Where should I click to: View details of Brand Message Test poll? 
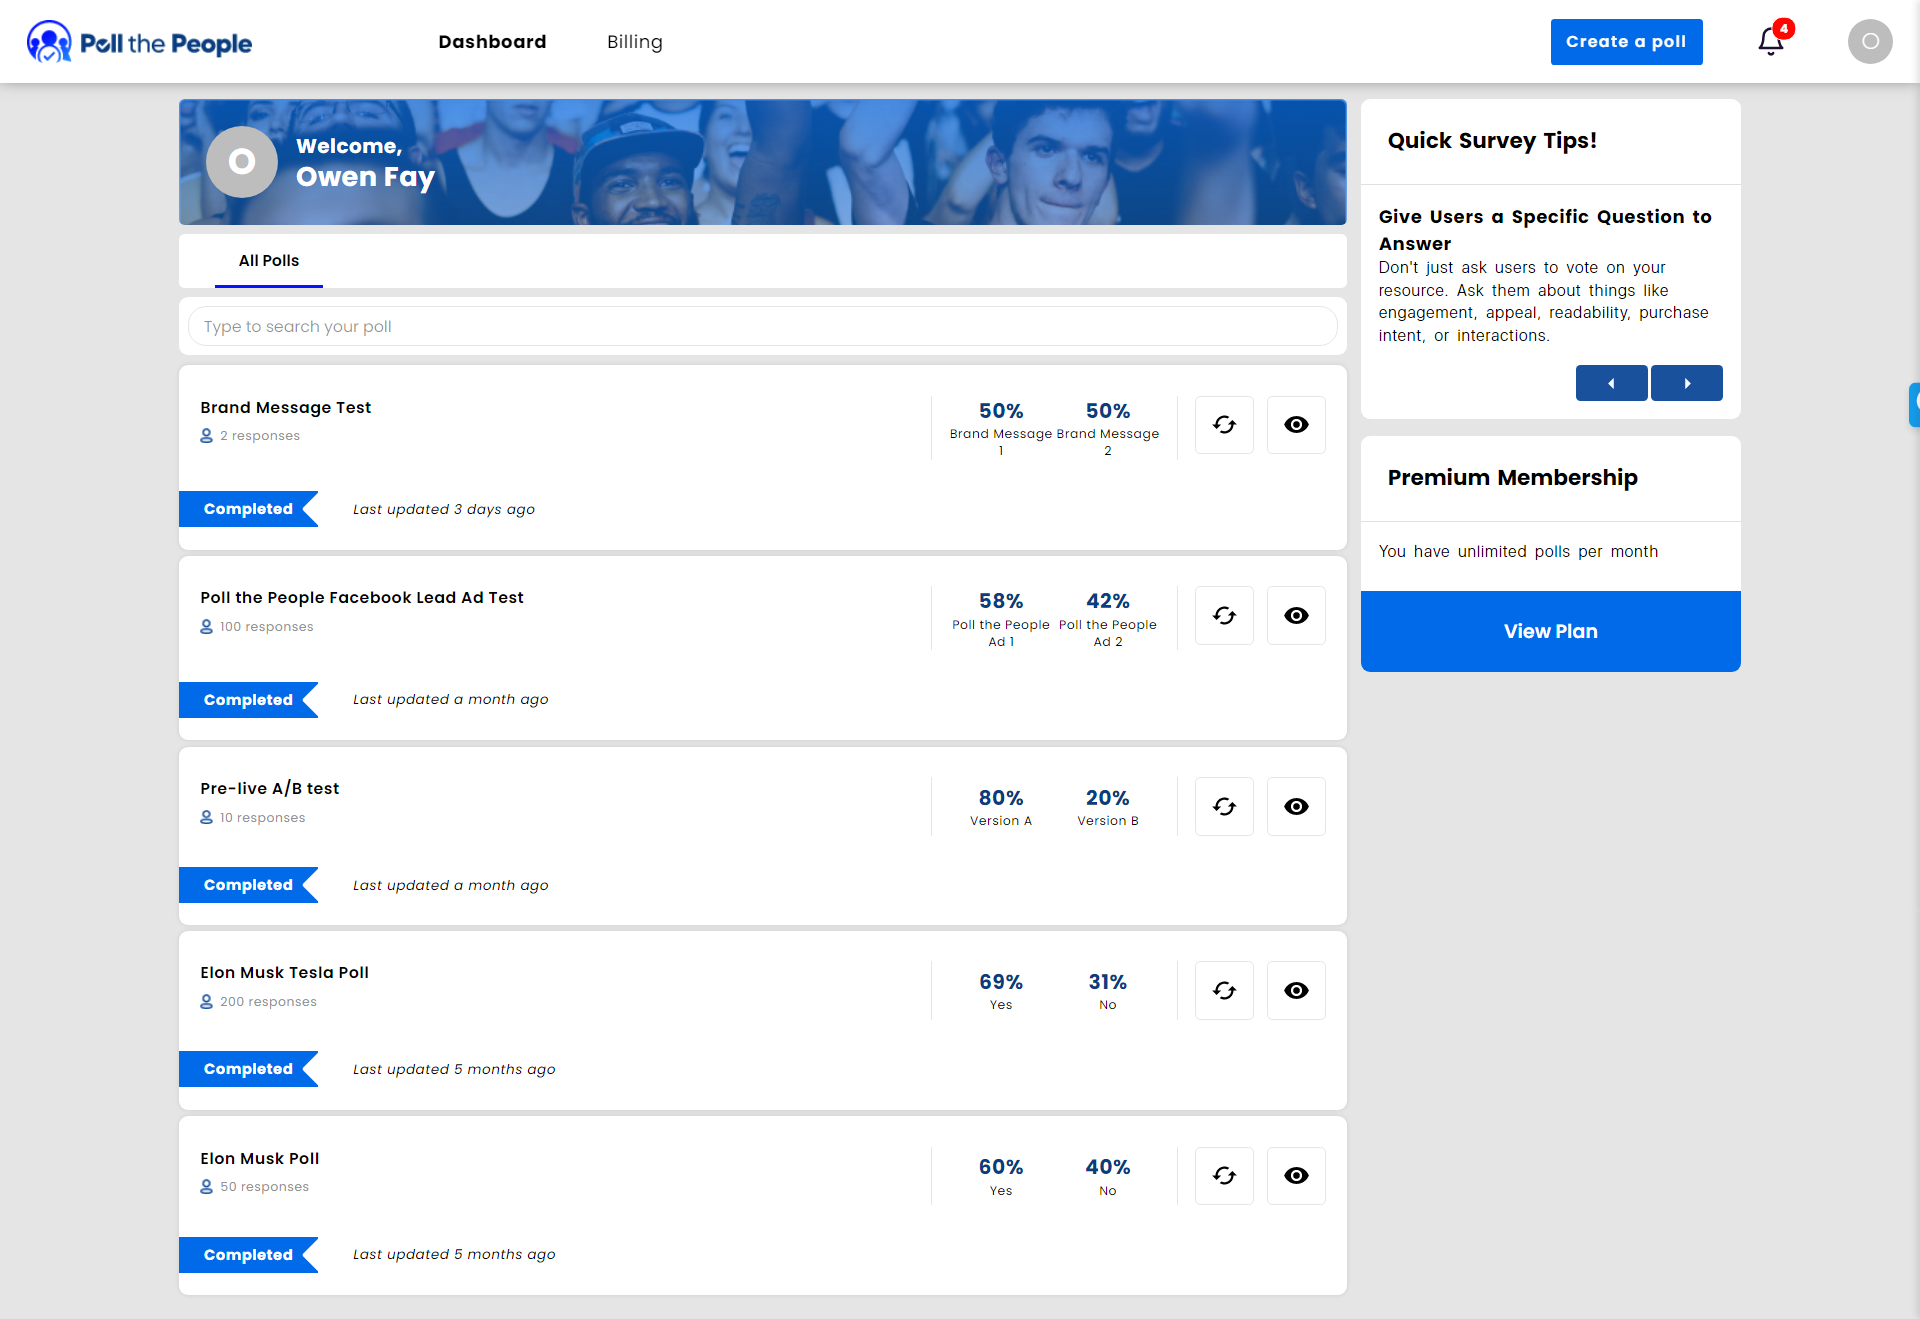click(1296, 424)
